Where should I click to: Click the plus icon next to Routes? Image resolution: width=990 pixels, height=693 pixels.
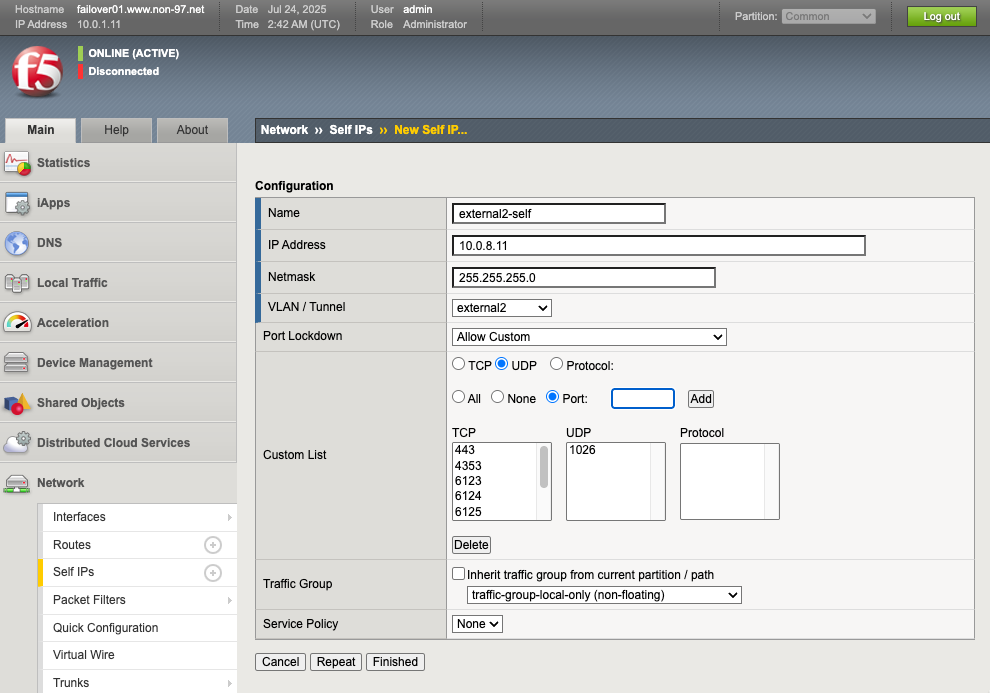213,545
